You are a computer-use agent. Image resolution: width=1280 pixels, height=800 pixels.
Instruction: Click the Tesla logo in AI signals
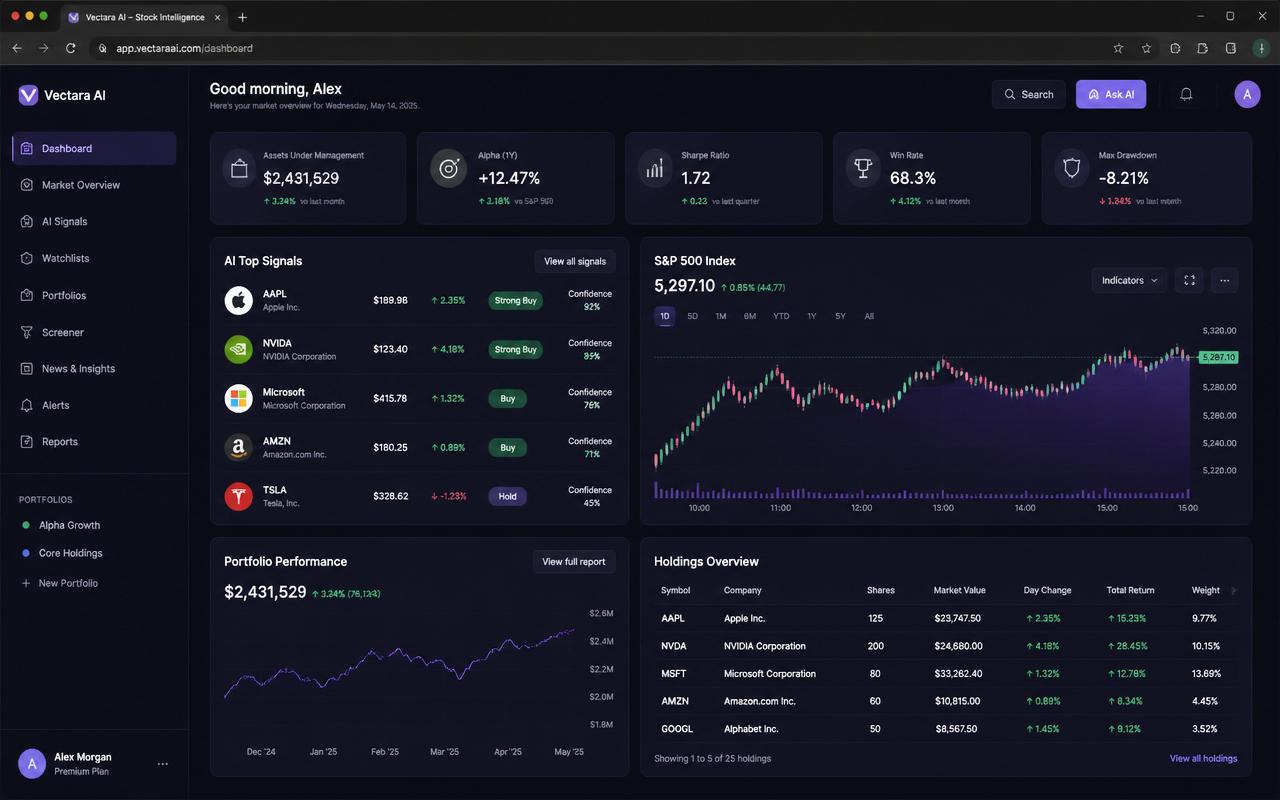[238, 496]
